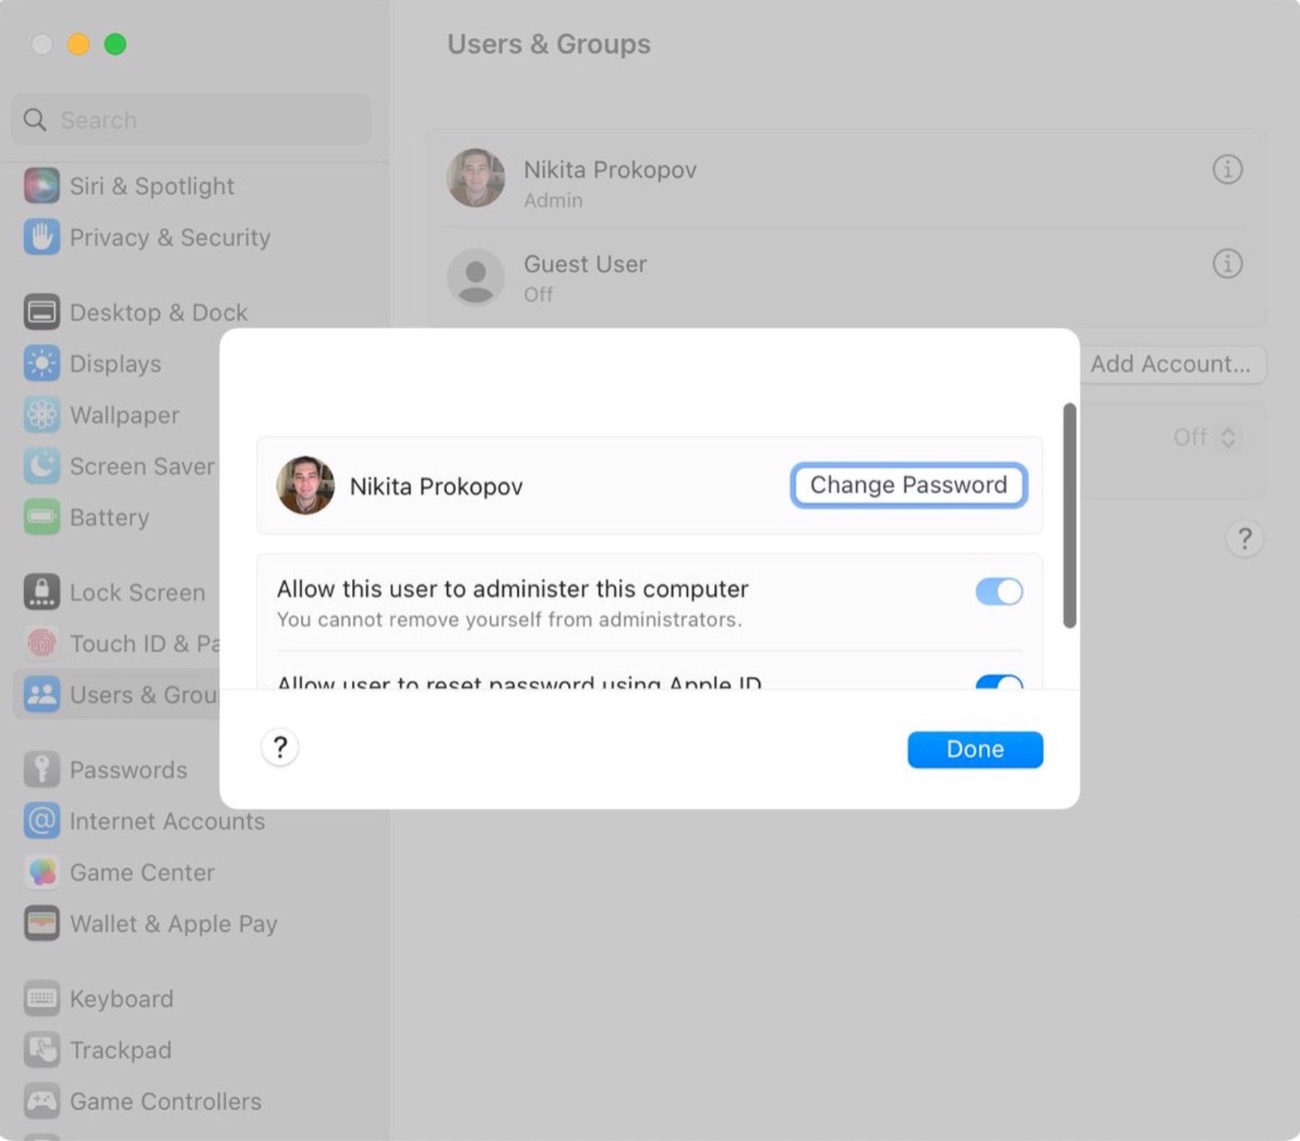This screenshot has width=1300, height=1141.
Task: Select the Trackpad icon in sidebar
Action: (41, 1049)
